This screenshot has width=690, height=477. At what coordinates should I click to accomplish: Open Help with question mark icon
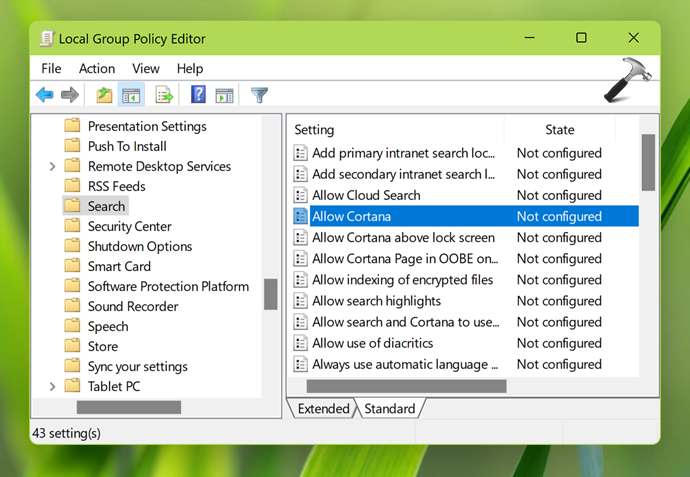[x=198, y=95]
